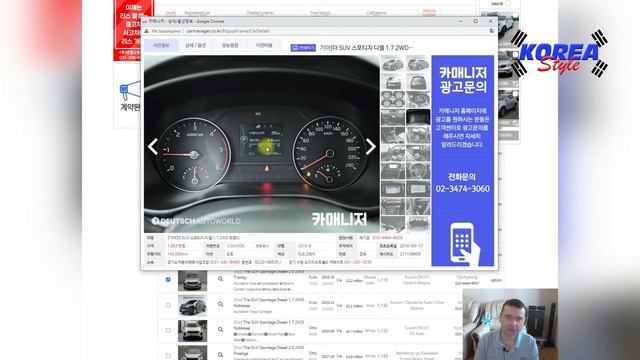Click the registration date 2016-05-17

point(411,246)
